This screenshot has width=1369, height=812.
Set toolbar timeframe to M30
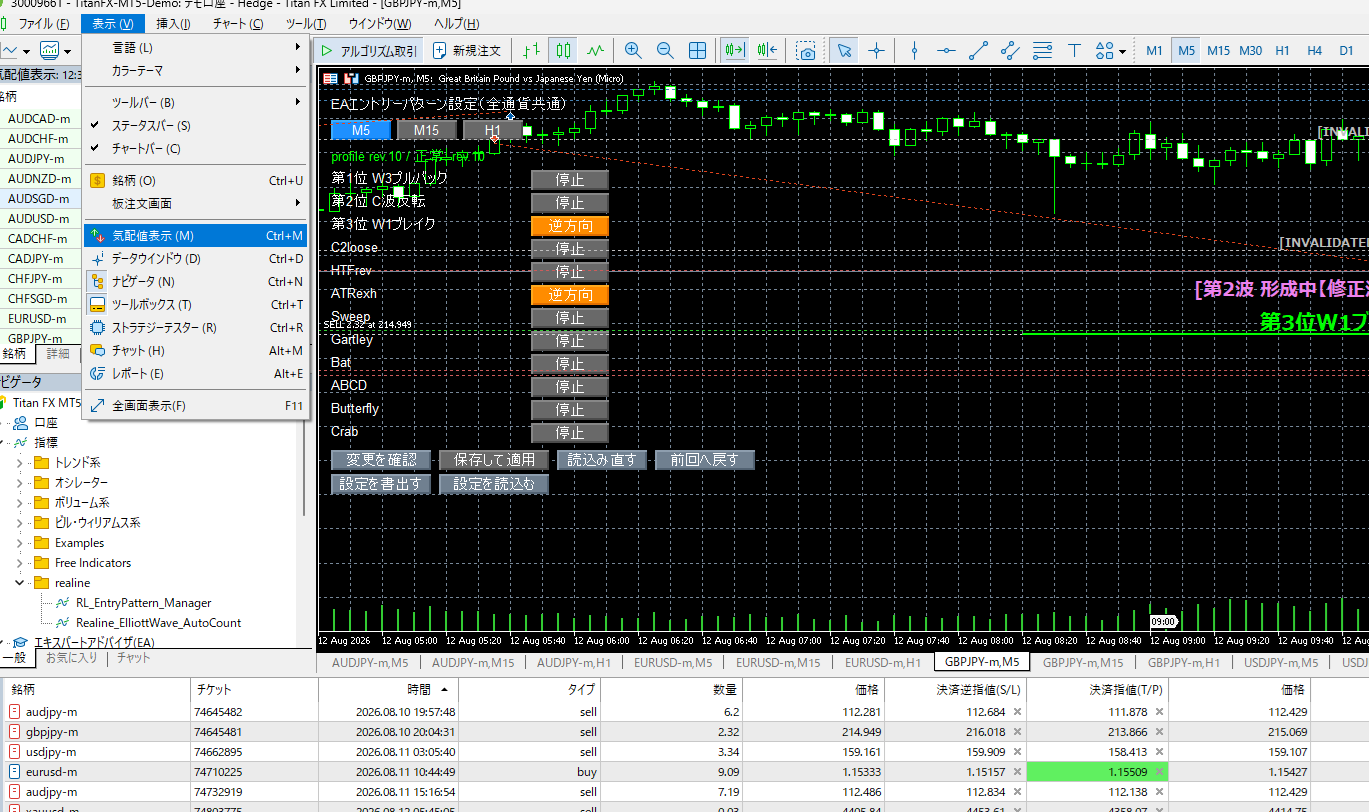1250,50
